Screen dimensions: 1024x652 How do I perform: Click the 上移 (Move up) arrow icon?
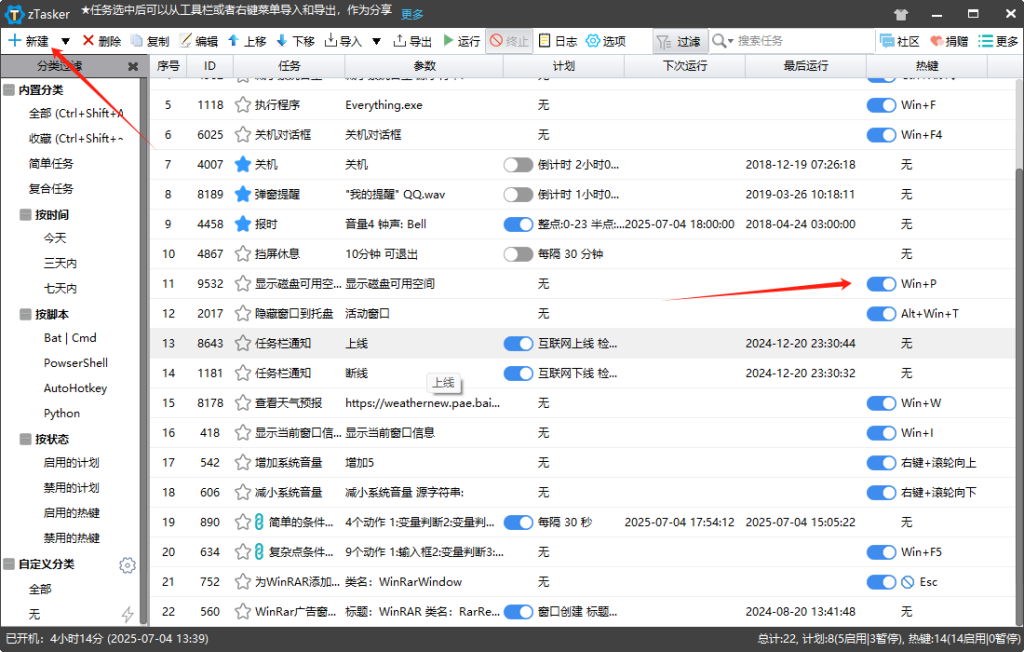click(233, 41)
